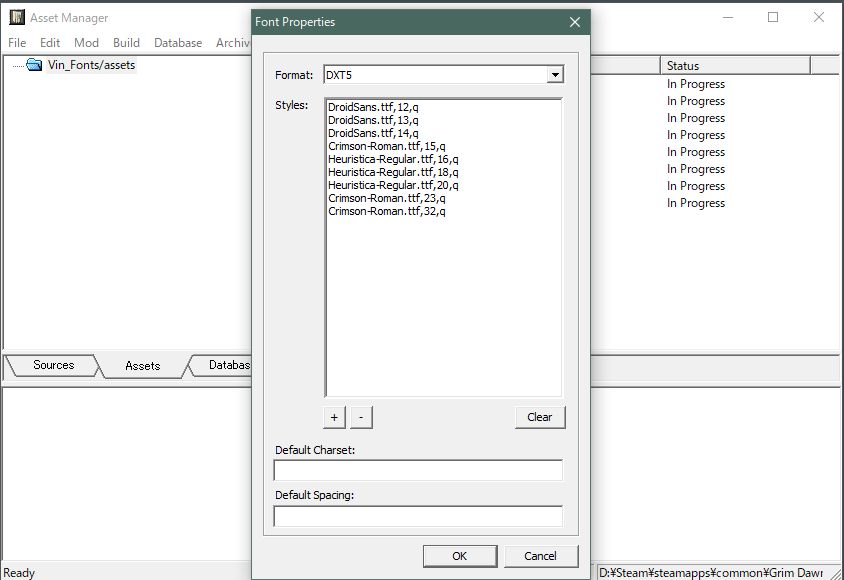Select Heuristica-Regular.ttf,18,q style entry
The image size is (844, 580).
(392, 172)
